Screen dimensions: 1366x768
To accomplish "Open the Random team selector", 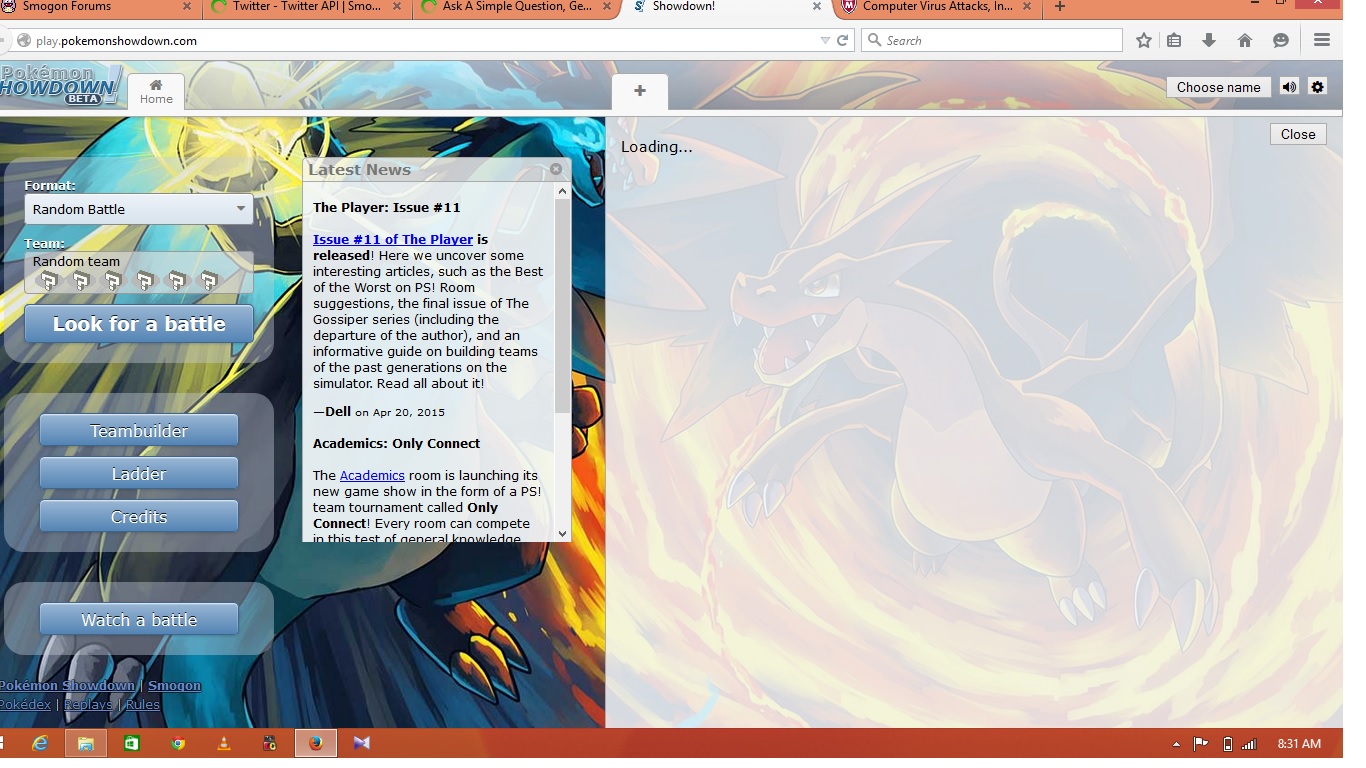I will coord(139,272).
